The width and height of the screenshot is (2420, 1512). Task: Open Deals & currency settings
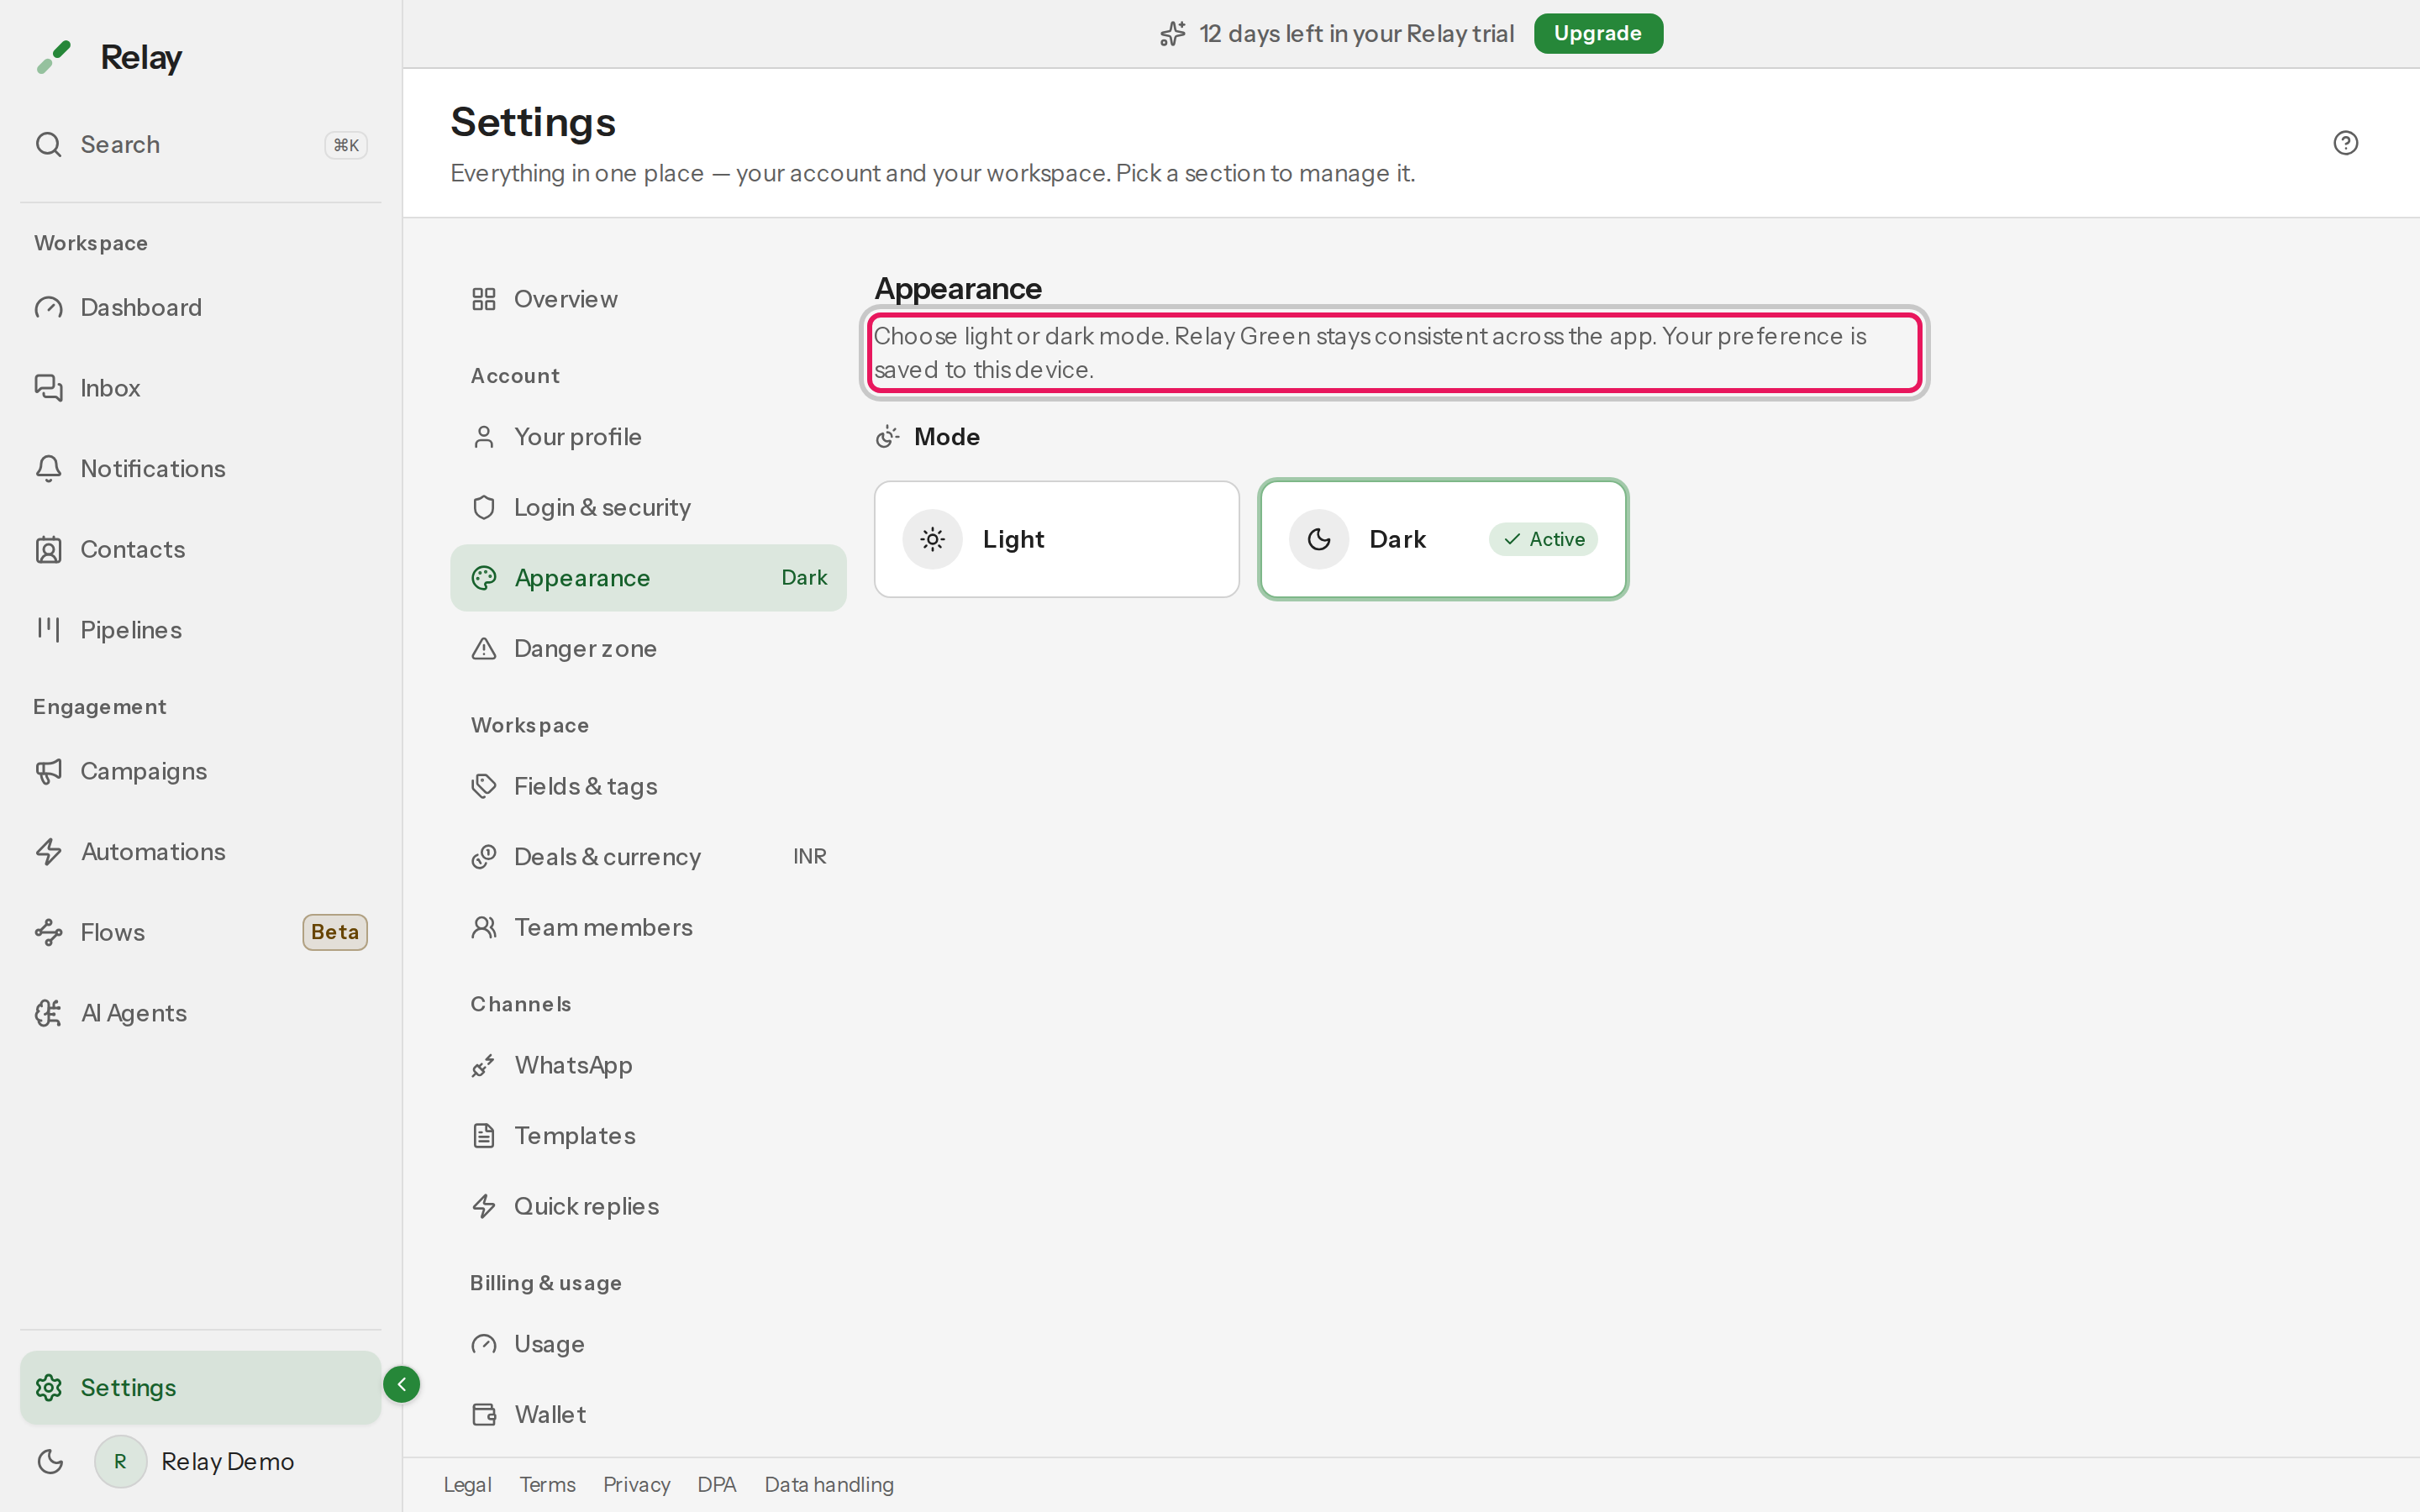[x=648, y=856]
